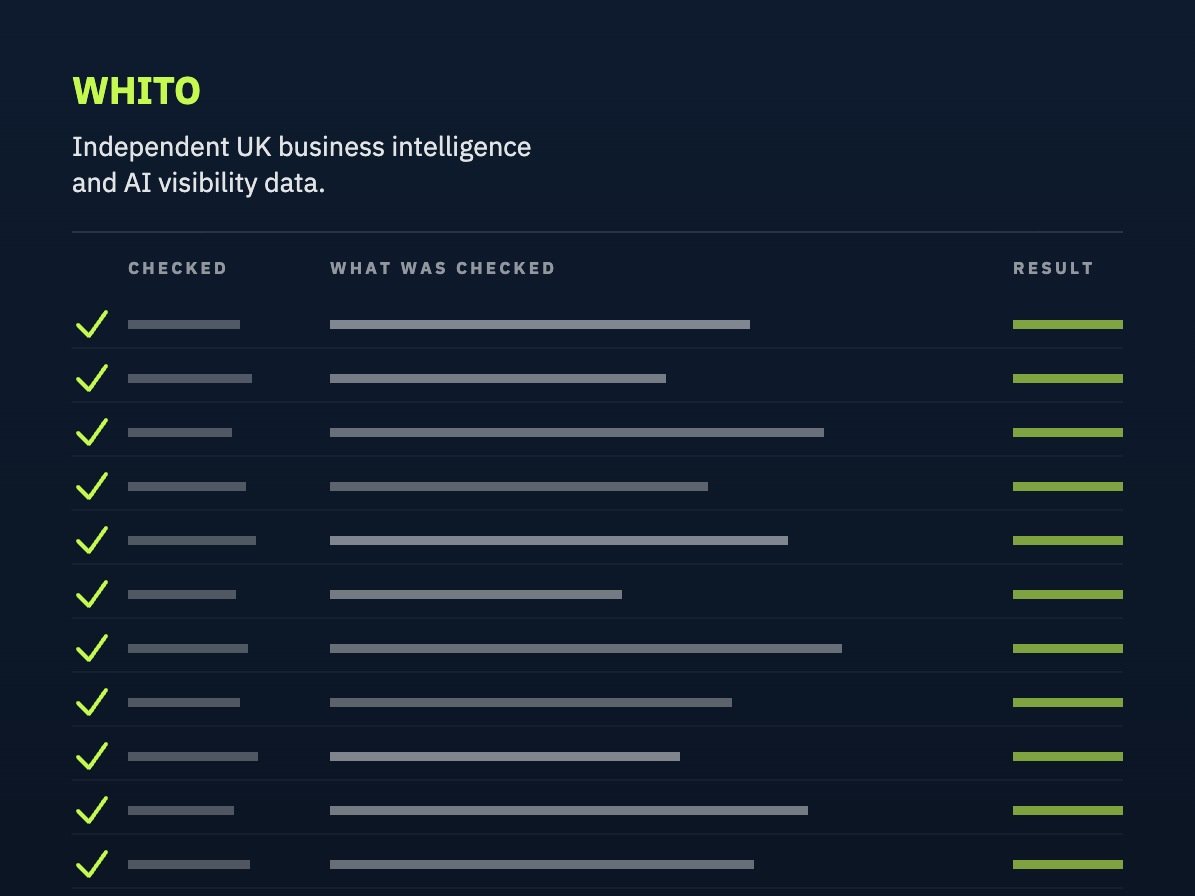Click the second row's green checkmark

pos(92,378)
